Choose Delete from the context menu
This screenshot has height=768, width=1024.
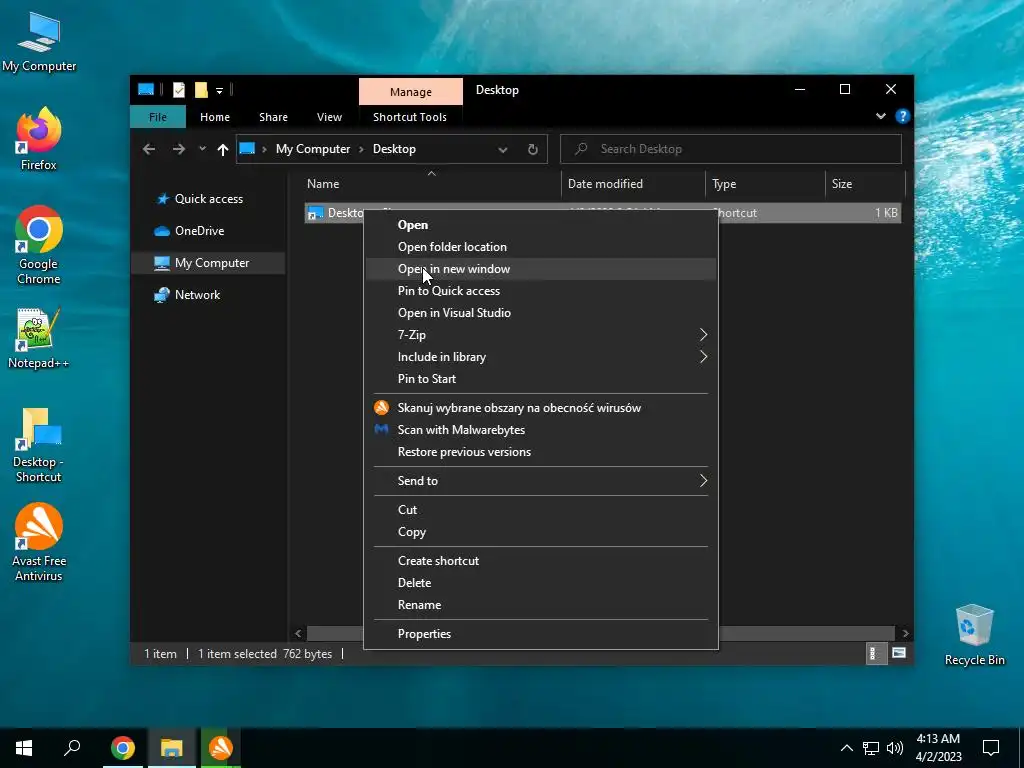coord(541,583)
